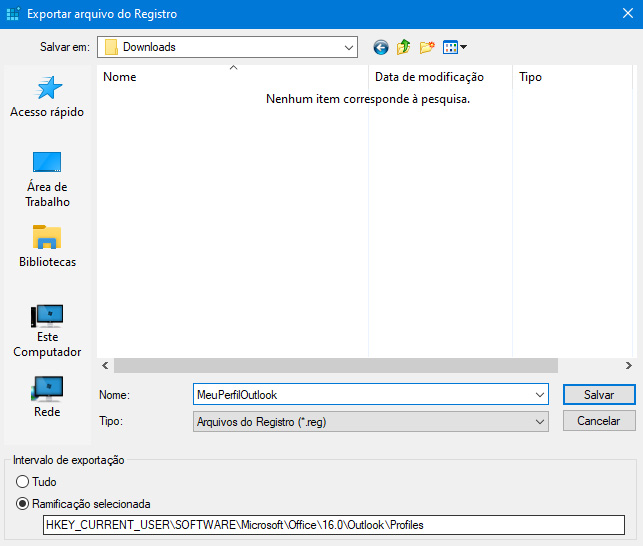Click the registry branch path field
The image size is (643, 546).
[x=333, y=525]
